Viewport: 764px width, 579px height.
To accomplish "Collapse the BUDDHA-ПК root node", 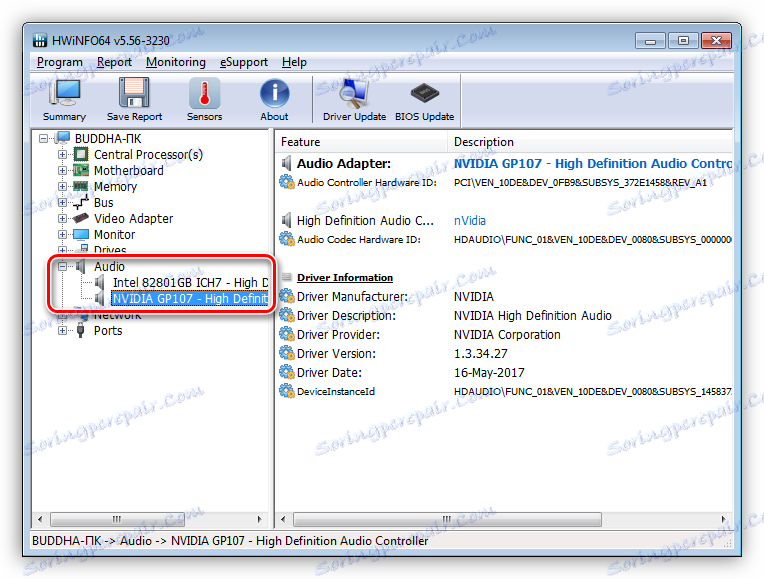I will pyautogui.click(x=43, y=138).
